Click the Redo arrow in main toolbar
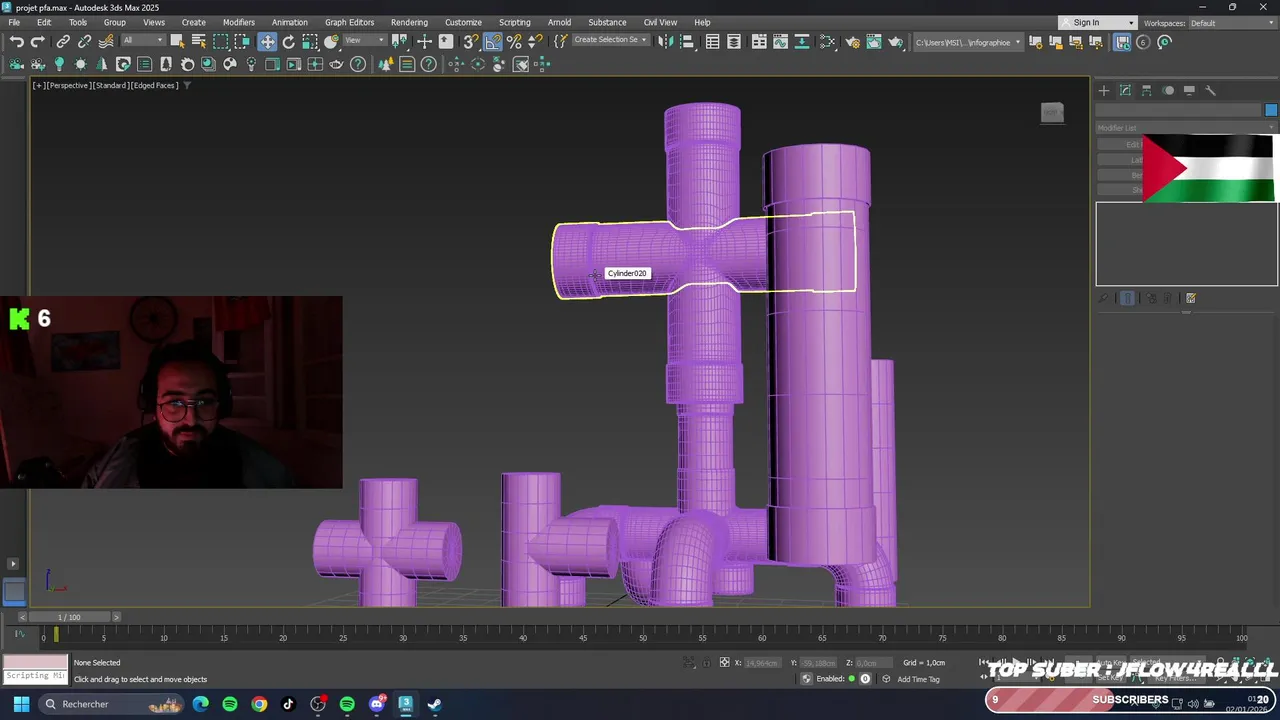Screen dimensions: 1280x720 37,42
